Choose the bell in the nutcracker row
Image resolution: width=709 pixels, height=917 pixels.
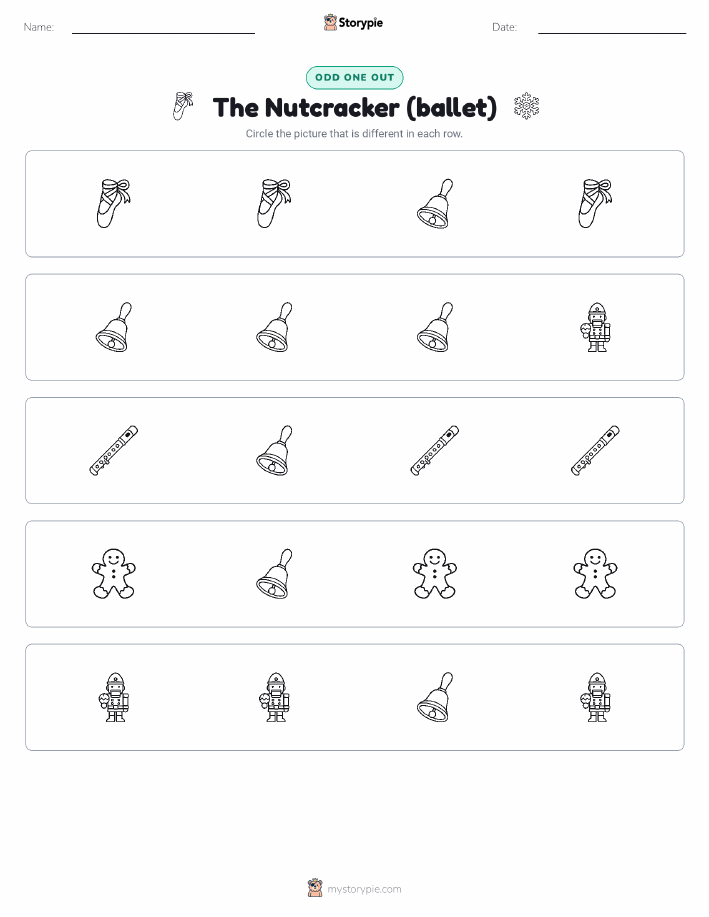[435, 697]
